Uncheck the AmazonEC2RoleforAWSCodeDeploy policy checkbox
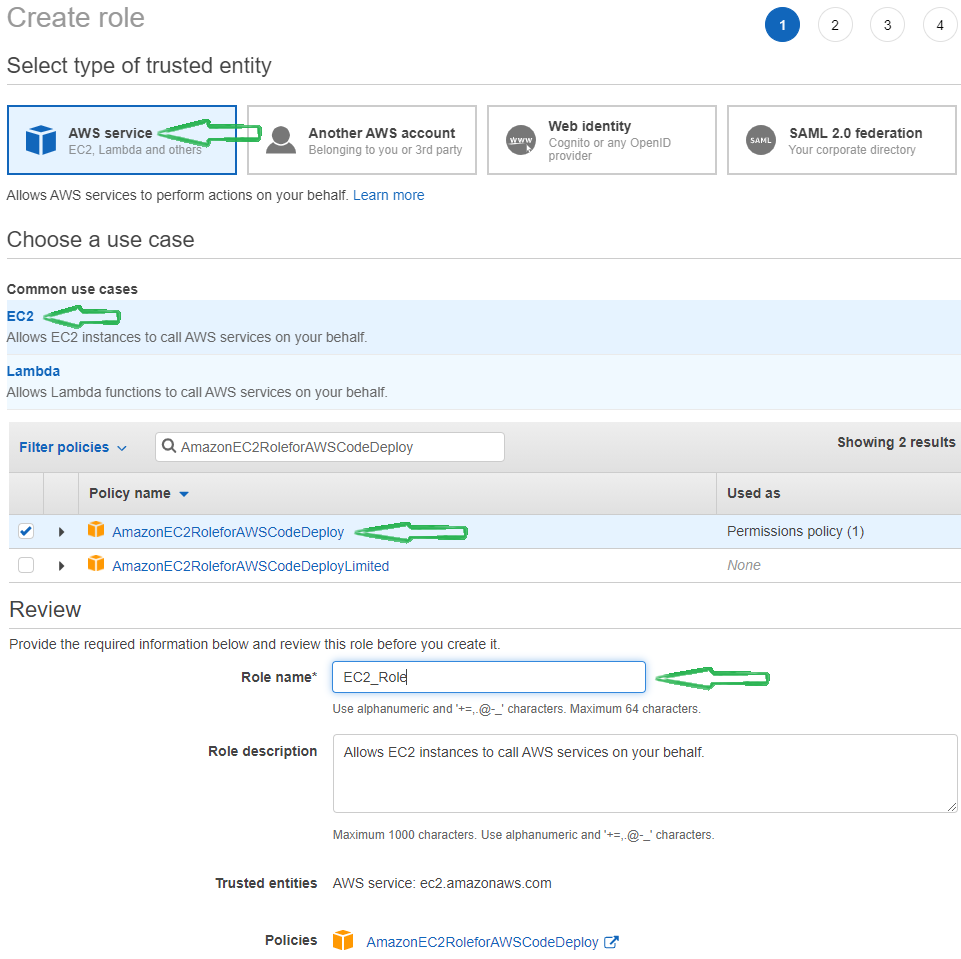The image size is (961, 959). (x=26, y=531)
